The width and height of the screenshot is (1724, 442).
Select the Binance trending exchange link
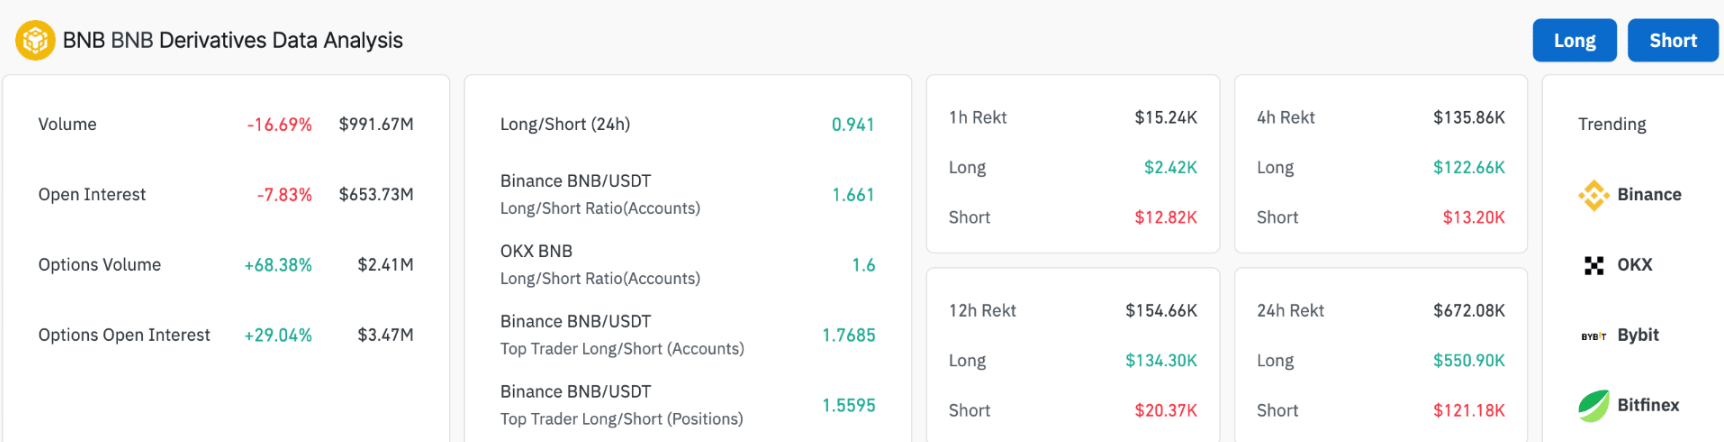click(1630, 195)
